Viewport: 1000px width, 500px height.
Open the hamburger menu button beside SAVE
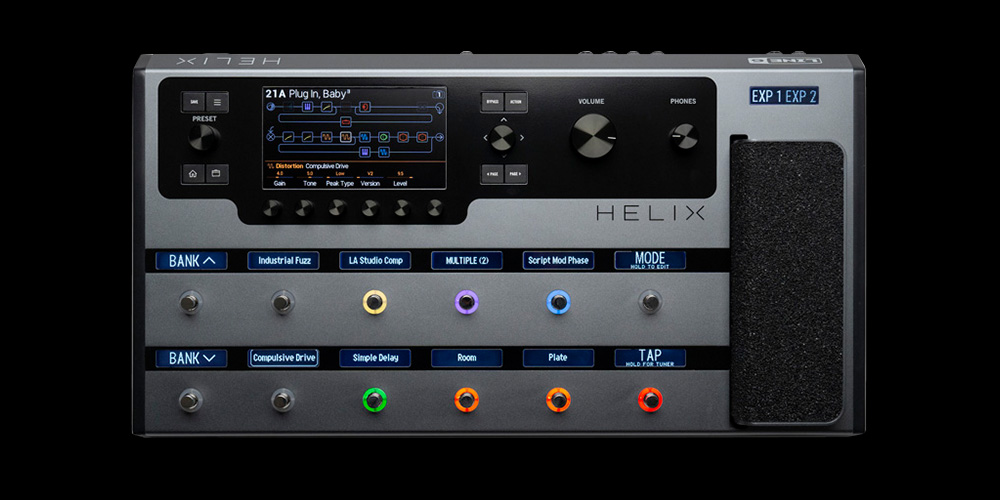tap(217, 101)
